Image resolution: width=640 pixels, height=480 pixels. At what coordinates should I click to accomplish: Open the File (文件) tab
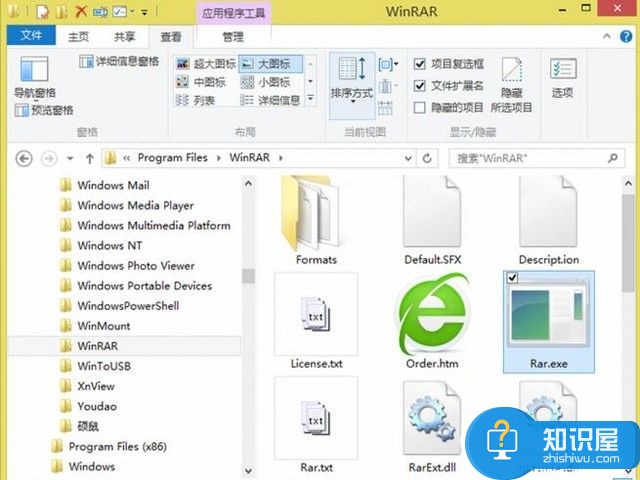point(31,35)
